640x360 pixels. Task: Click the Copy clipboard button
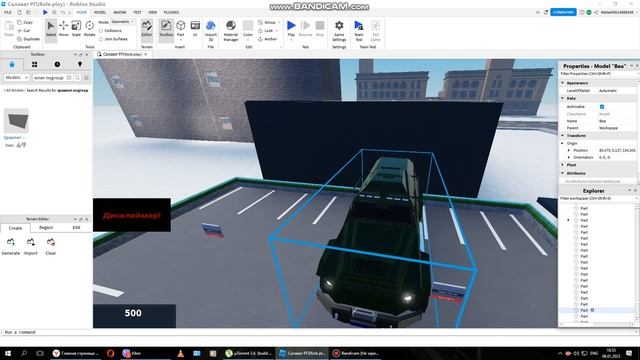pyautogui.click(x=25, y=22)
